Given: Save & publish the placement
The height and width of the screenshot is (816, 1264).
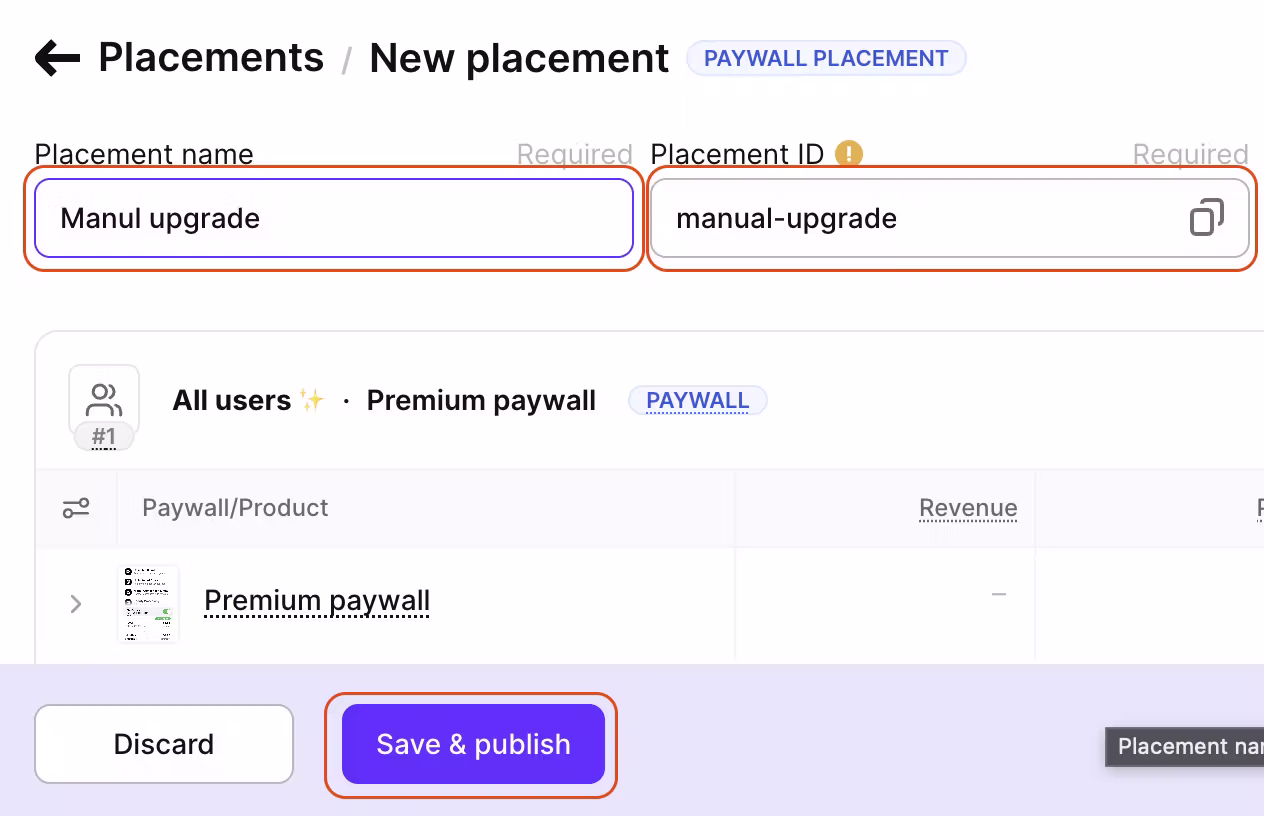Looking at the screenshot, I should pos(473,744).
